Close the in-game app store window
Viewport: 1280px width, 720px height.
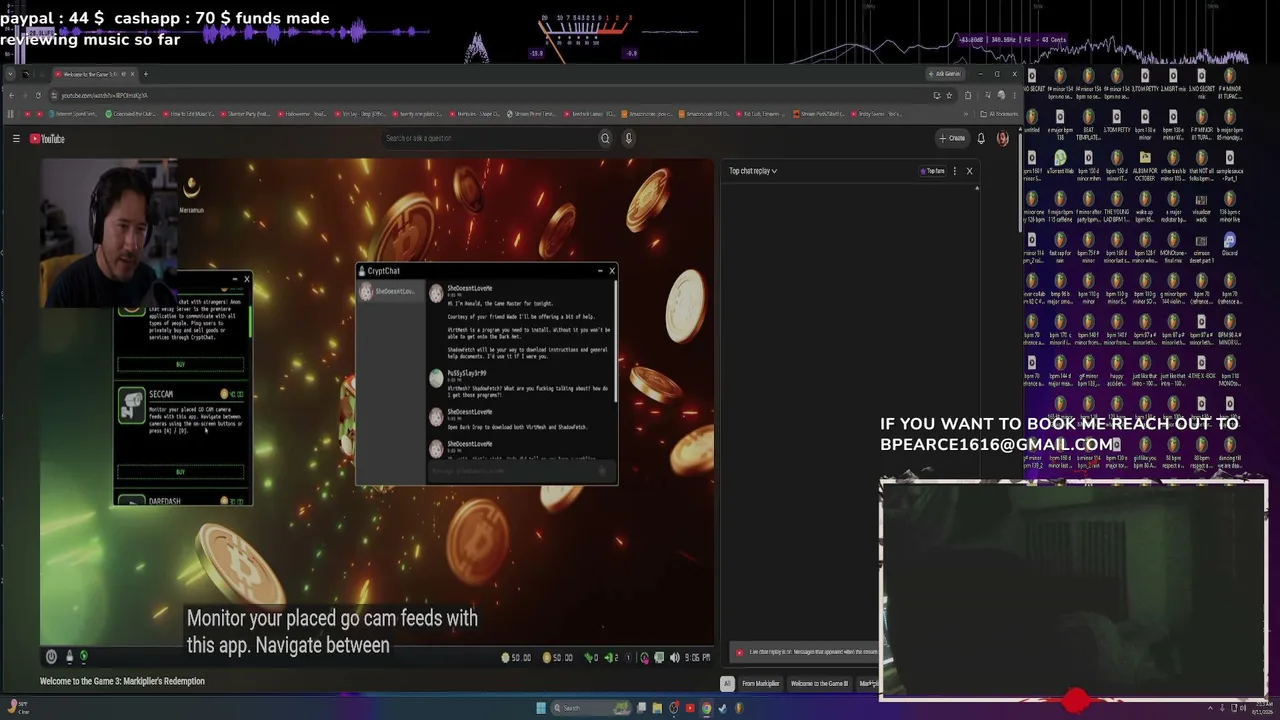[x=246, y=280]
